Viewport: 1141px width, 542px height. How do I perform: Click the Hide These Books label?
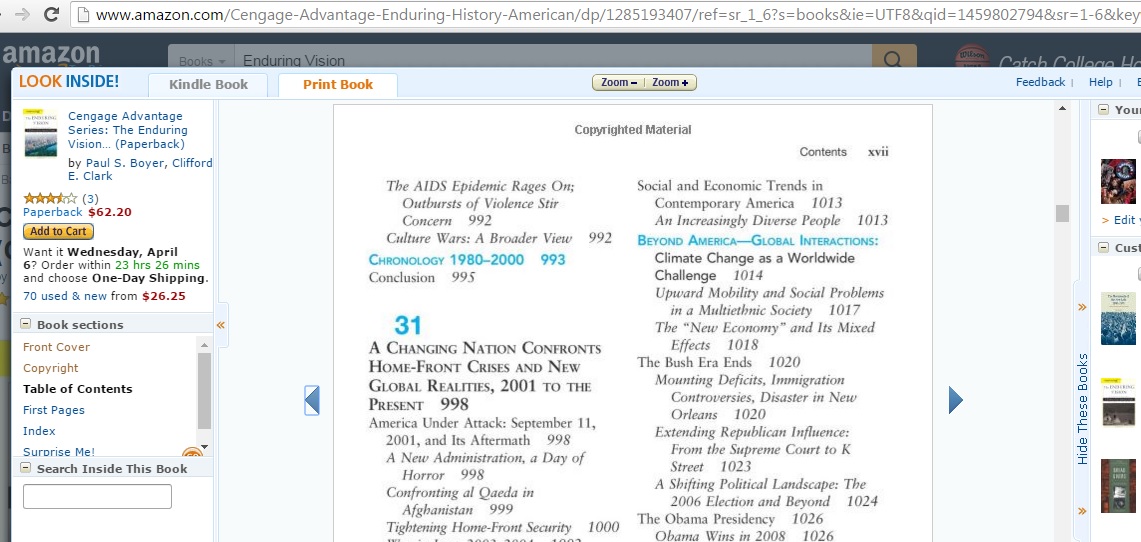pos(1082,409)
